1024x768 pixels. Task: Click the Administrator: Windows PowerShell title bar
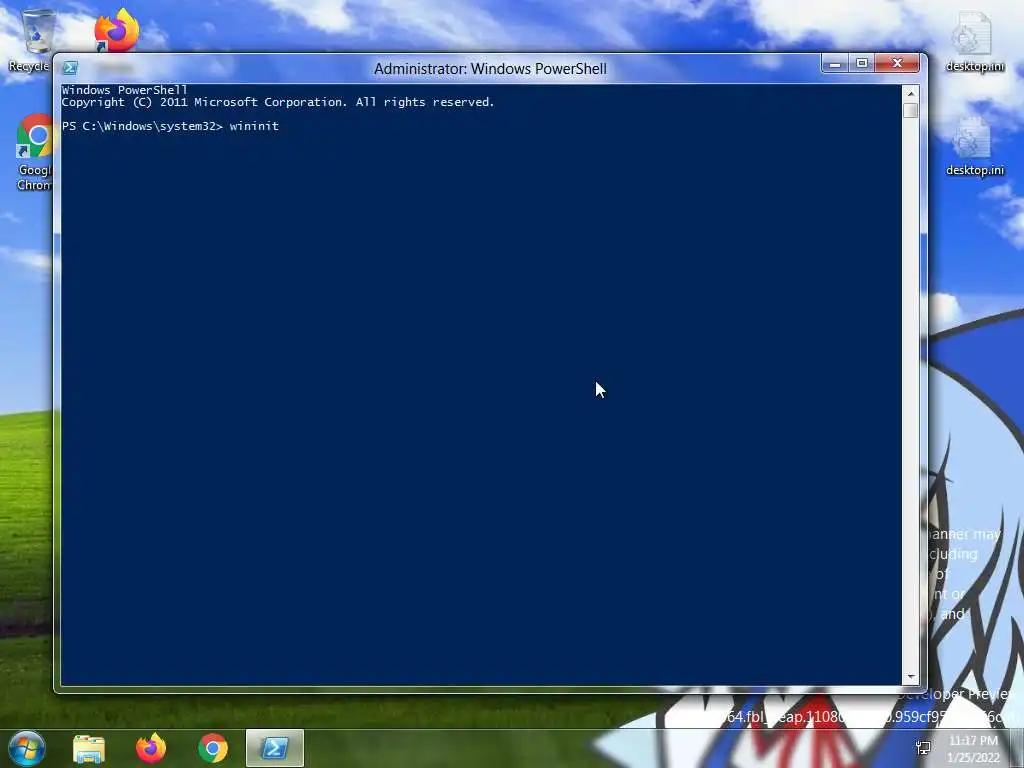[x=490, y=69]
